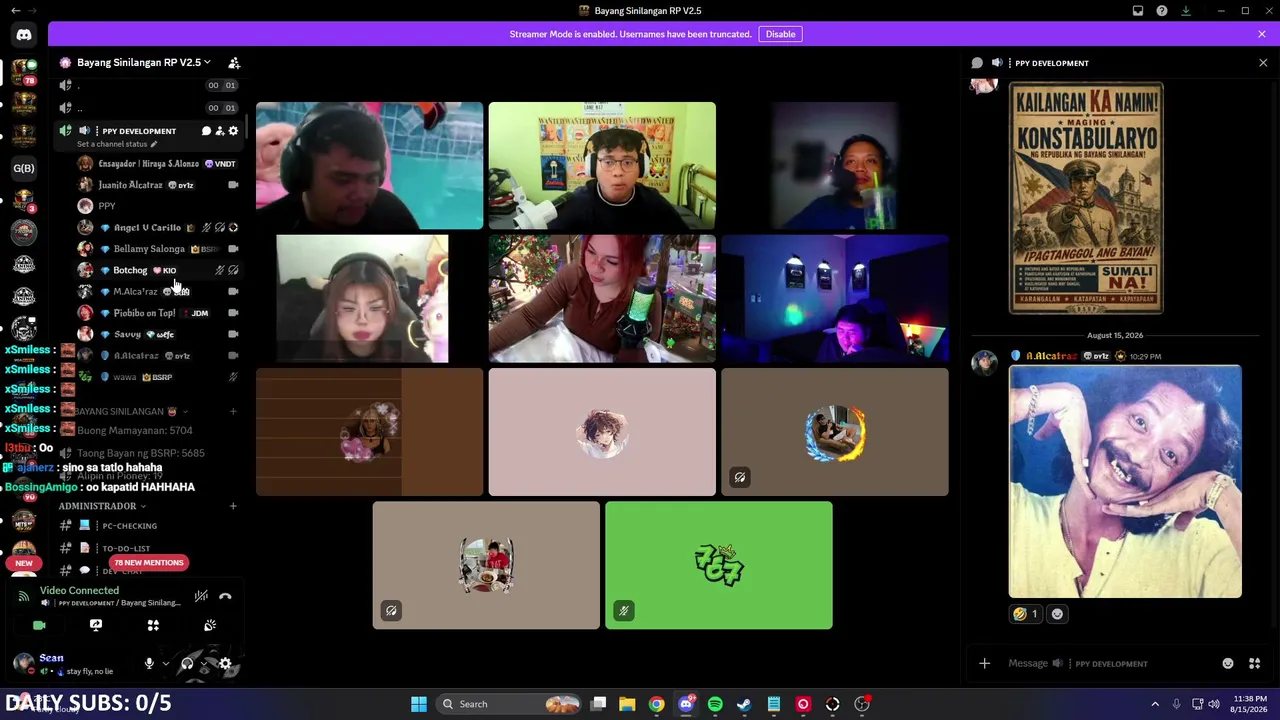The image size is (1280, 720).
Task: Open apps launcher beside the emoji button
Action: tap(1254, 664)
